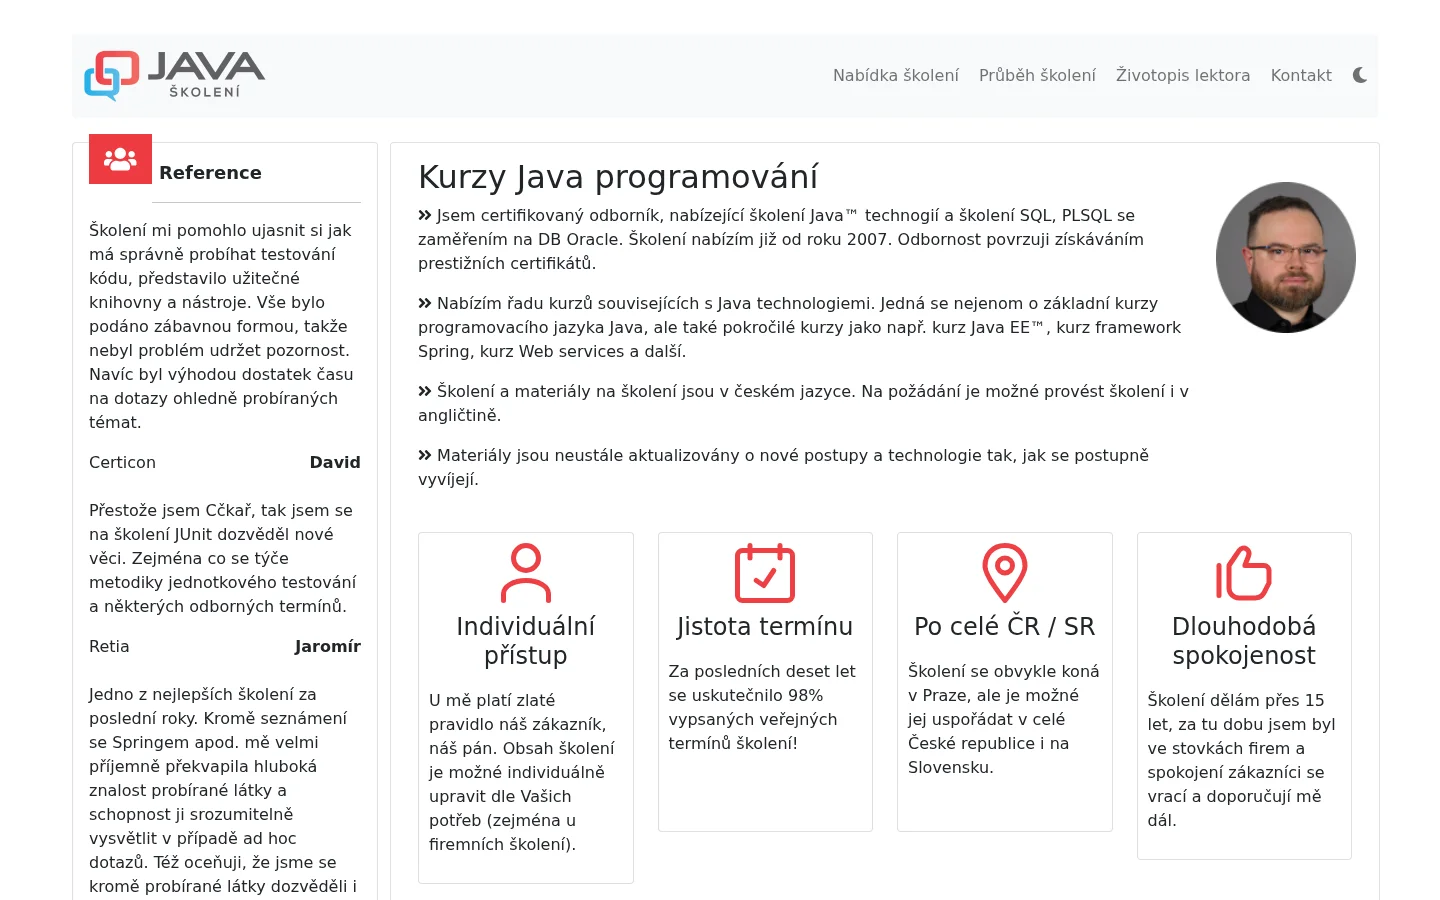Click the Retia company name

point(109,646)
